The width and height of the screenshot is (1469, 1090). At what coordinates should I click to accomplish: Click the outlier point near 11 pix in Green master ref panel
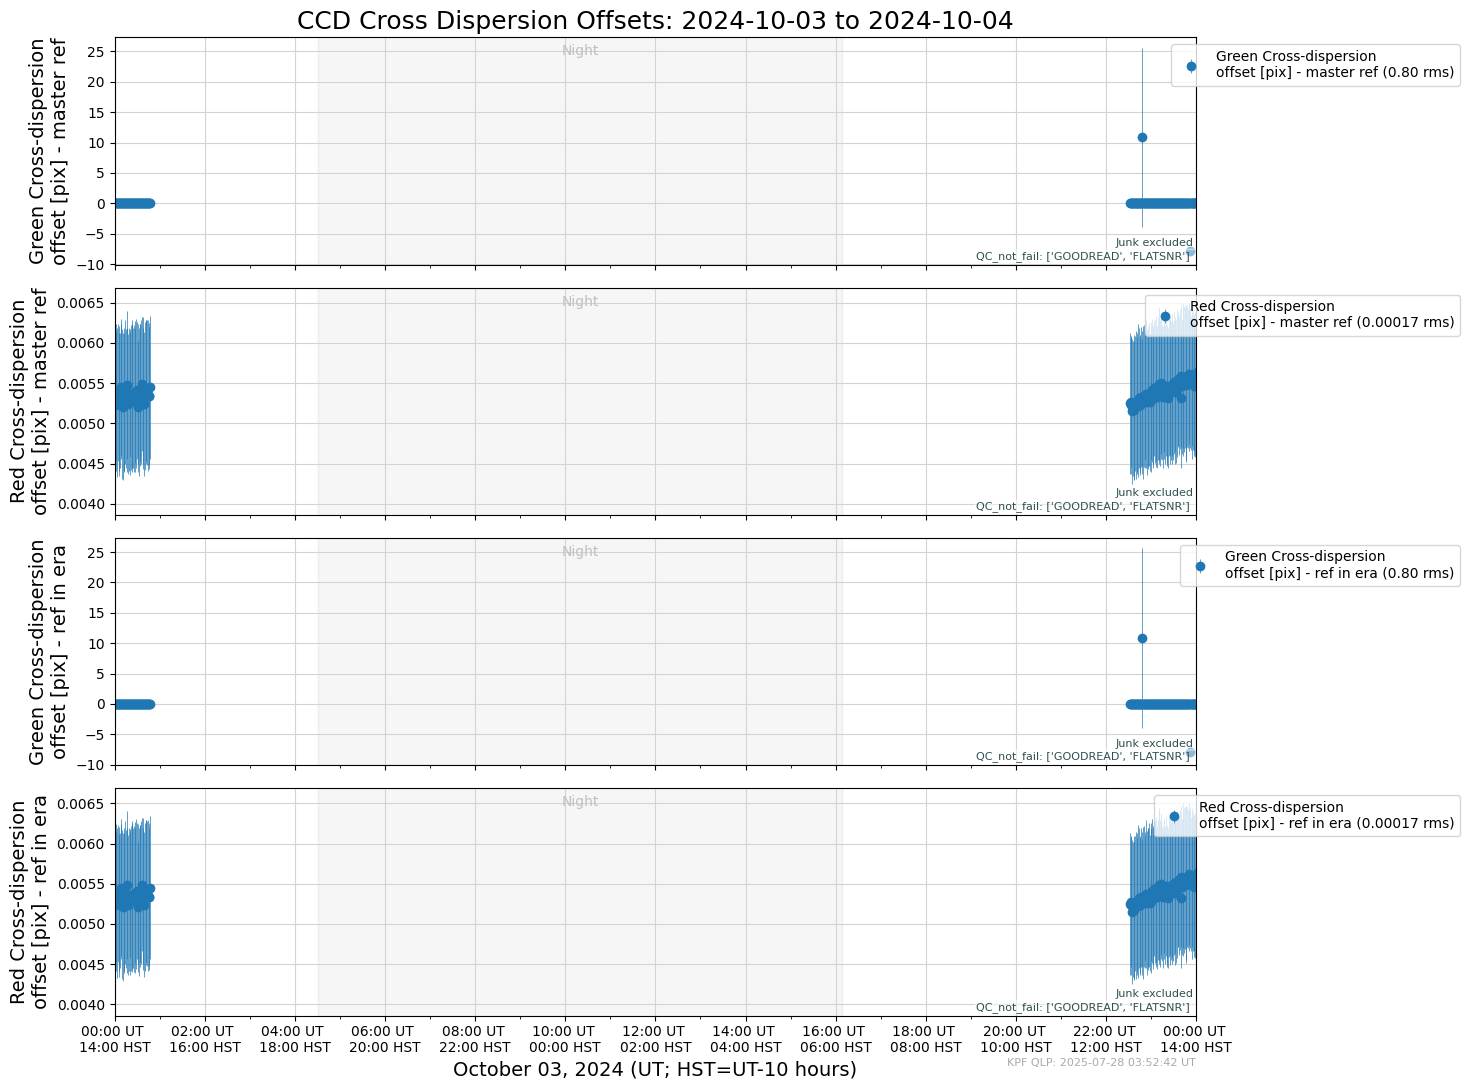tap(1142, 137)
